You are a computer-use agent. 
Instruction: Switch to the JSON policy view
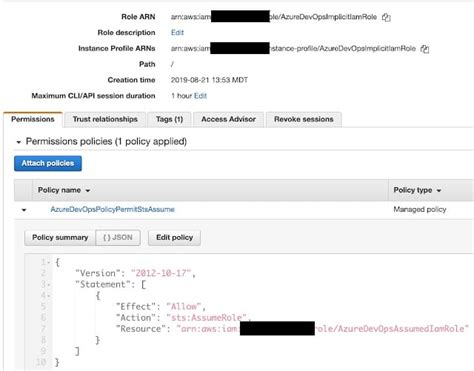coord(118,238)
